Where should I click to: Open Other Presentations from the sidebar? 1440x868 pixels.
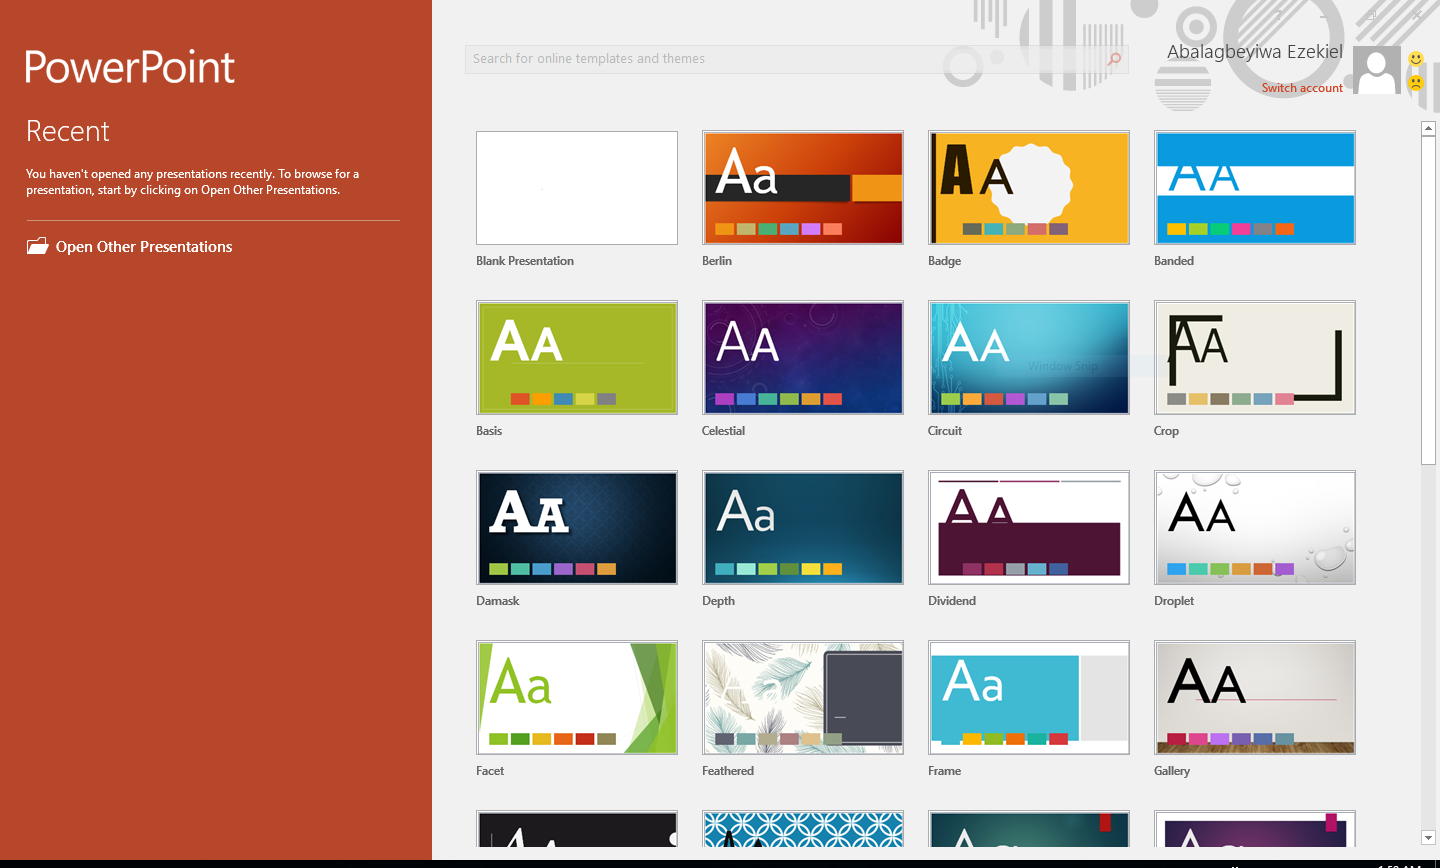click(x=130, y=247)
